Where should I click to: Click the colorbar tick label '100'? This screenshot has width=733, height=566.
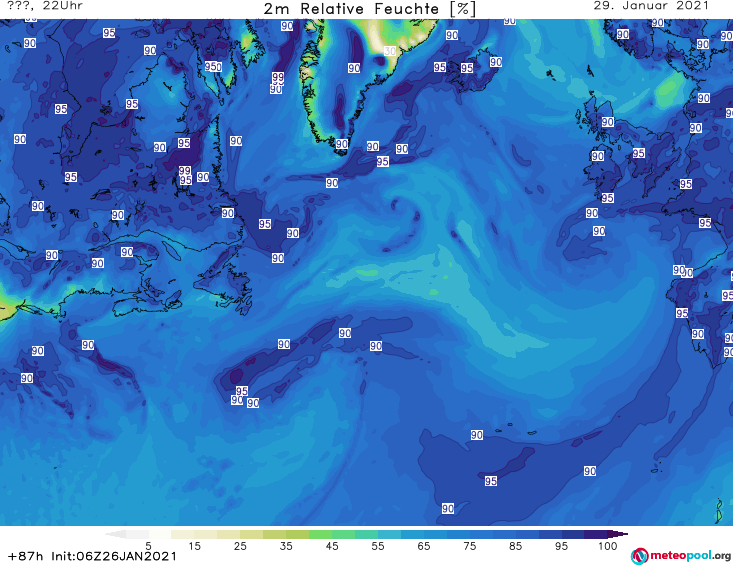point(608,546)
